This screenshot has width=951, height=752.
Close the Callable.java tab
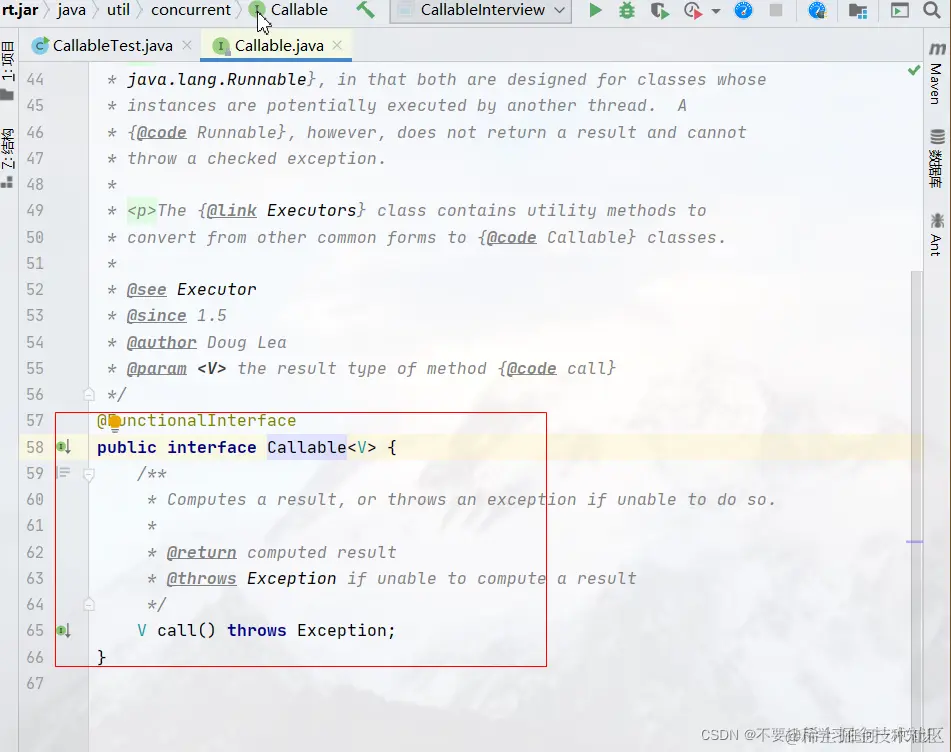pos(338,45)
